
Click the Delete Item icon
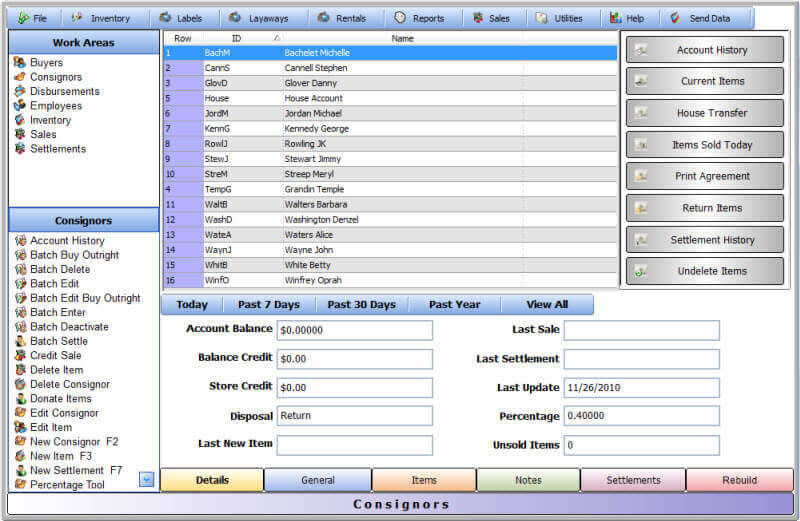[20, 369]
